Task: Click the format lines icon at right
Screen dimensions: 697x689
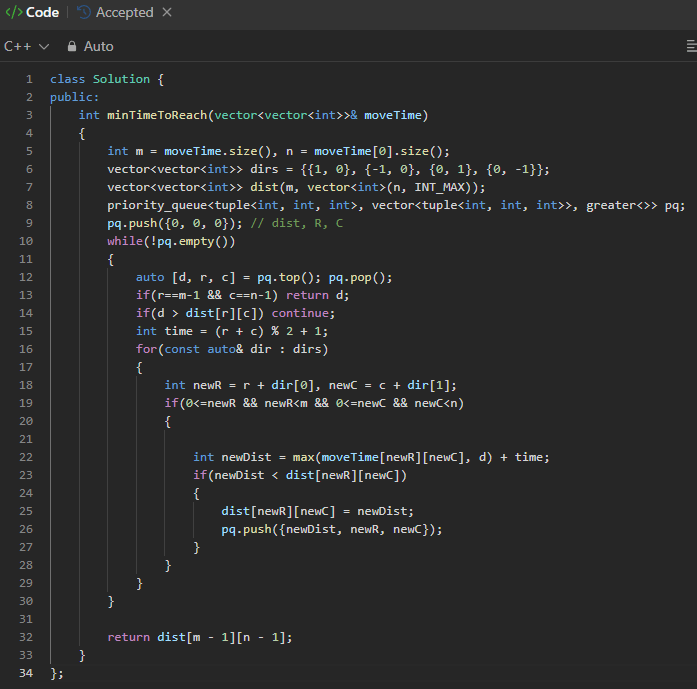Action: (x=690, y=46)
